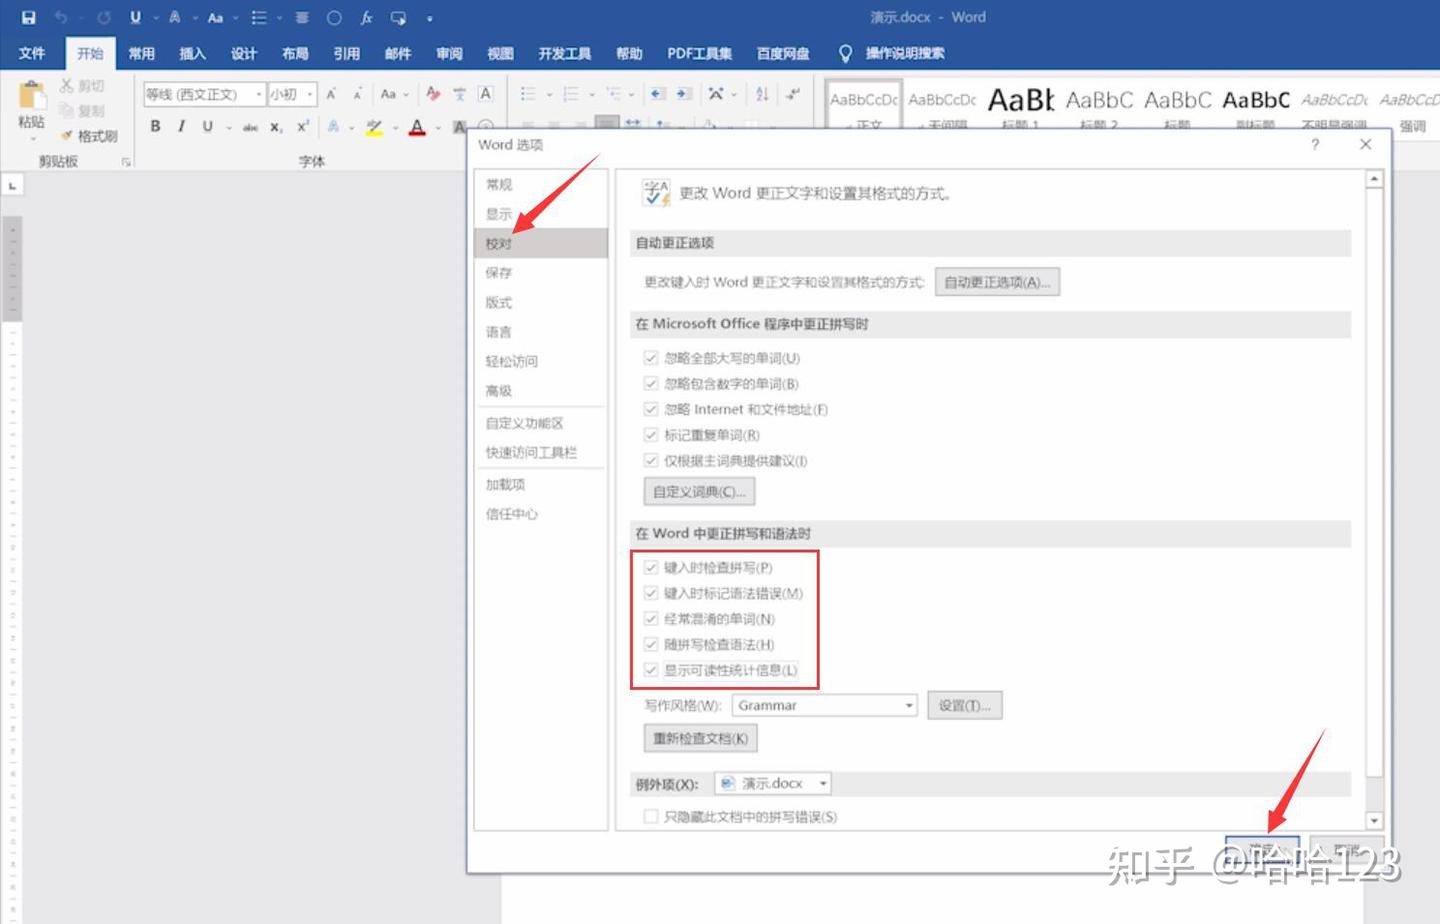Toggle 忽略全部大写的单词(U) checkbox
The height and width of the screenshot is (924, 1440).
[651, 358]
